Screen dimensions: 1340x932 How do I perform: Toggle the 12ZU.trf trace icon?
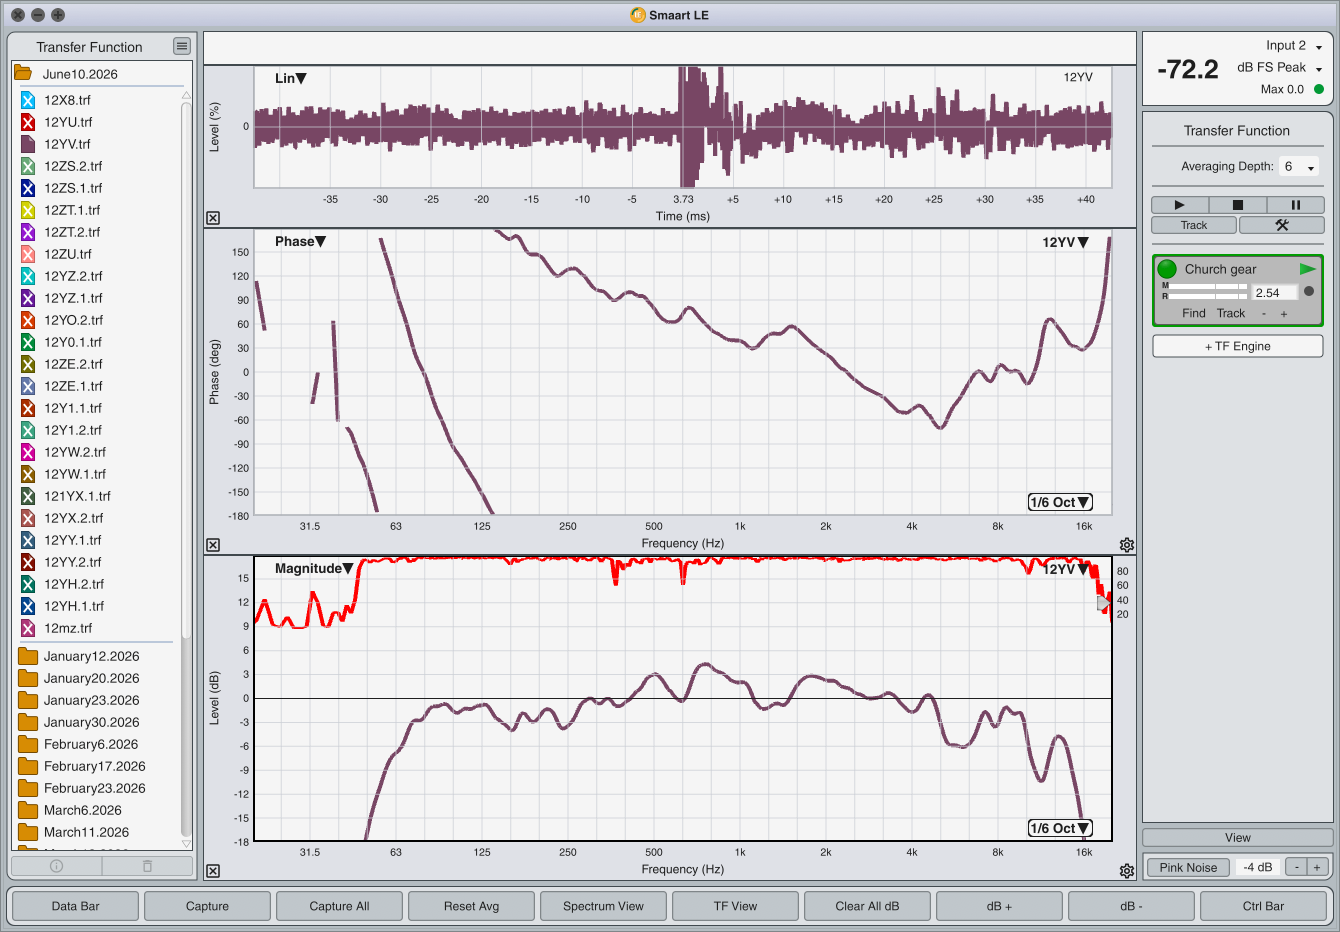[28, 254]
